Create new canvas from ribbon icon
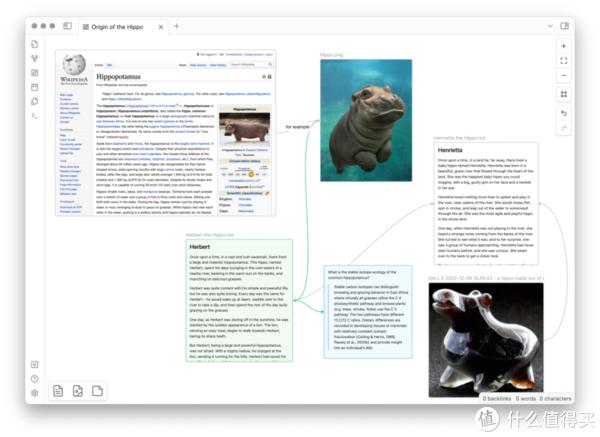Screen dimensions: 600x437 (x=34, y=73)
